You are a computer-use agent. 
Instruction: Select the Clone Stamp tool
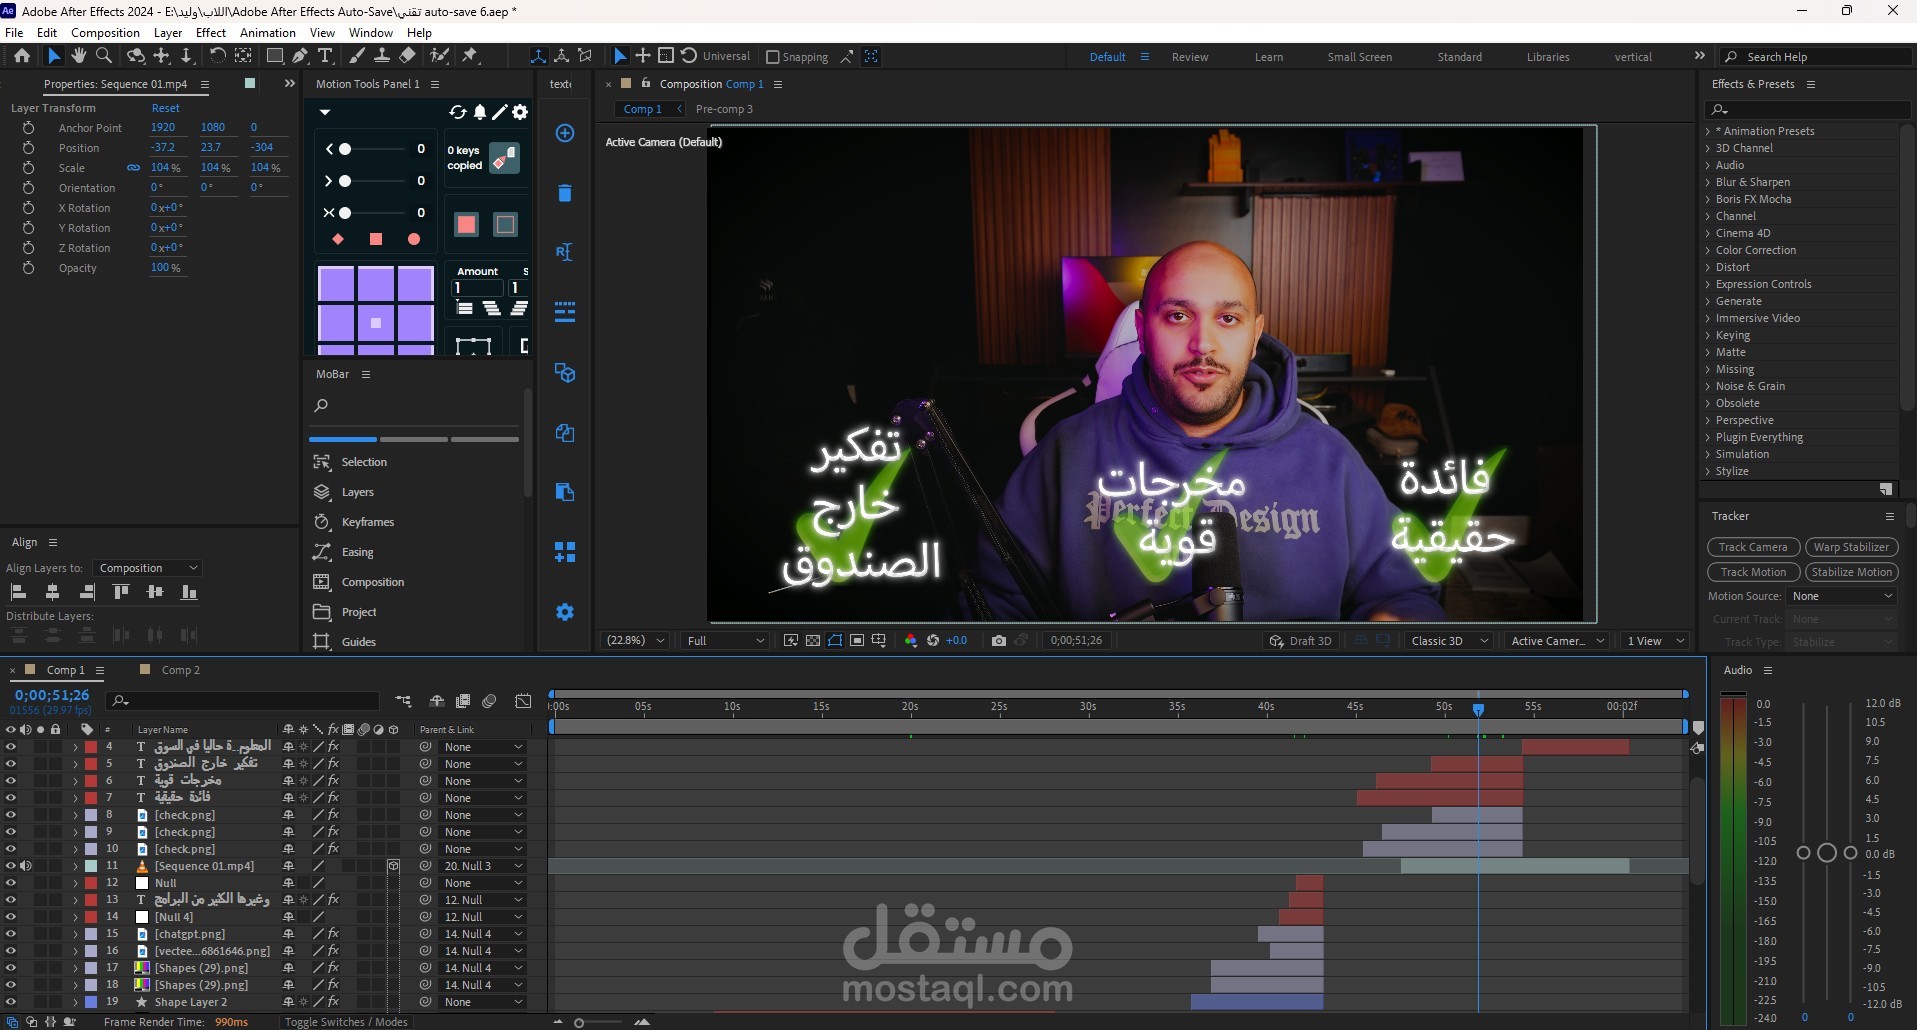(383, 56)
